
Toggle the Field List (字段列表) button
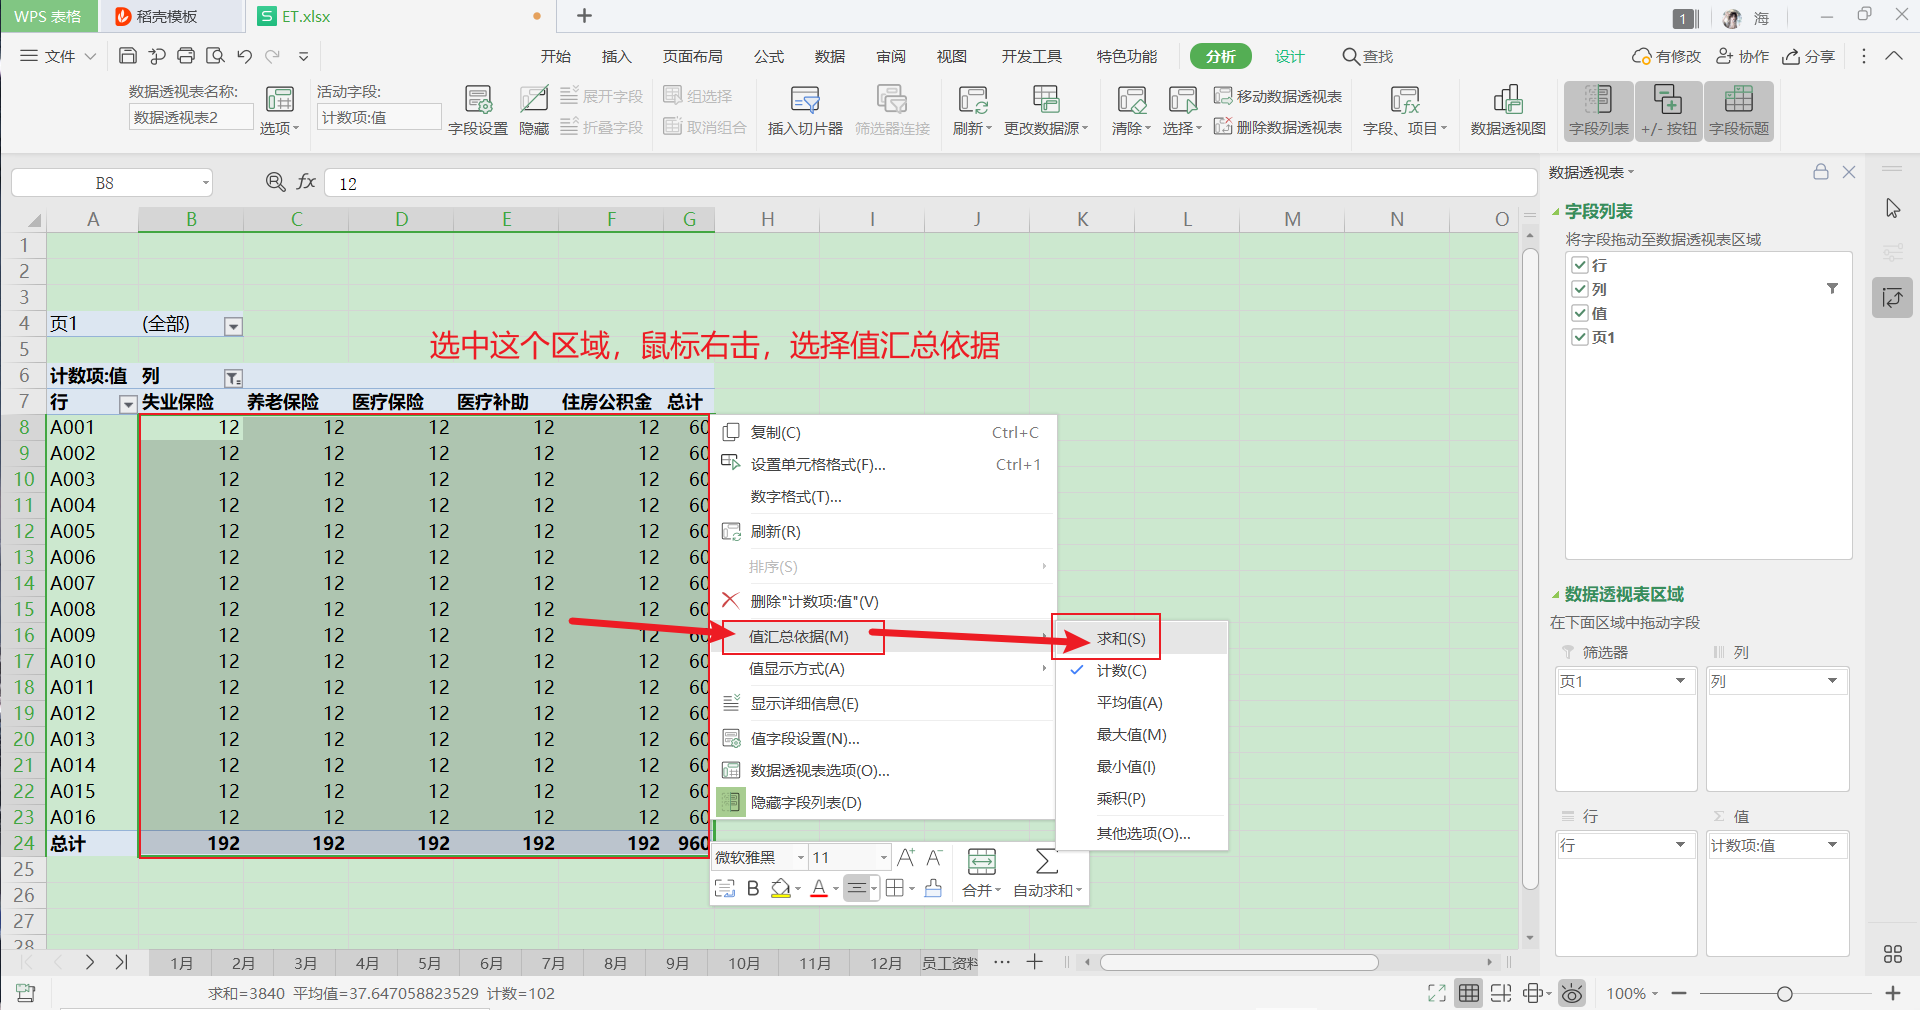(1598, 110)
